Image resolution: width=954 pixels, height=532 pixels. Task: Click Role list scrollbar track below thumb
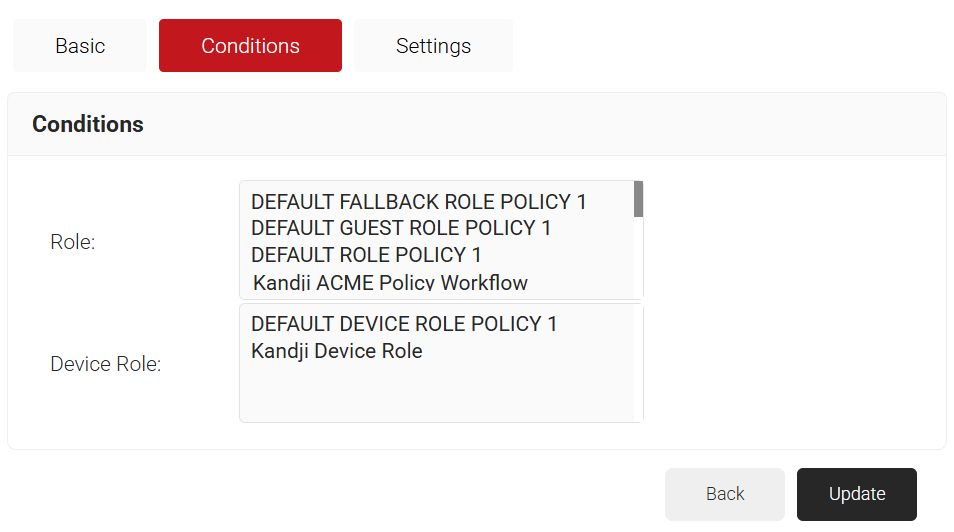tap(638, 257)
